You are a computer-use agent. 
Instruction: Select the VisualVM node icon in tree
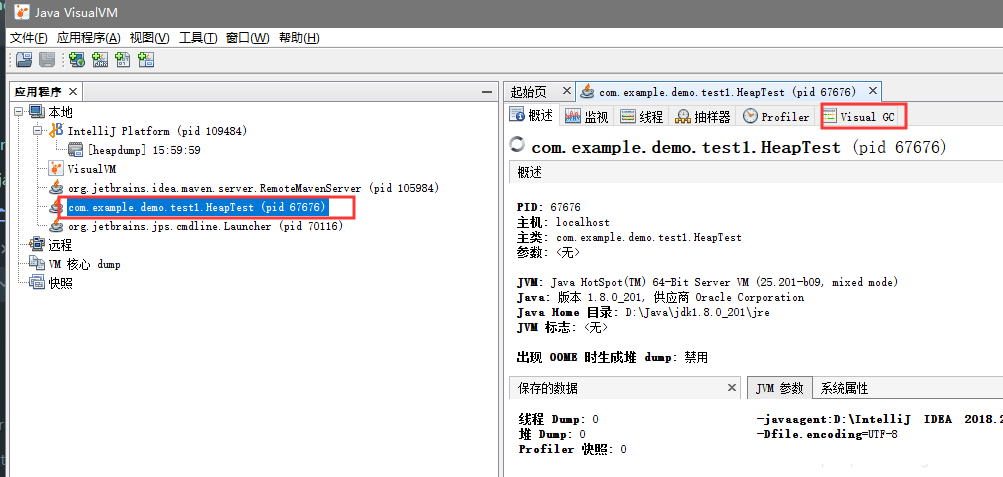(x=58, y=169)
